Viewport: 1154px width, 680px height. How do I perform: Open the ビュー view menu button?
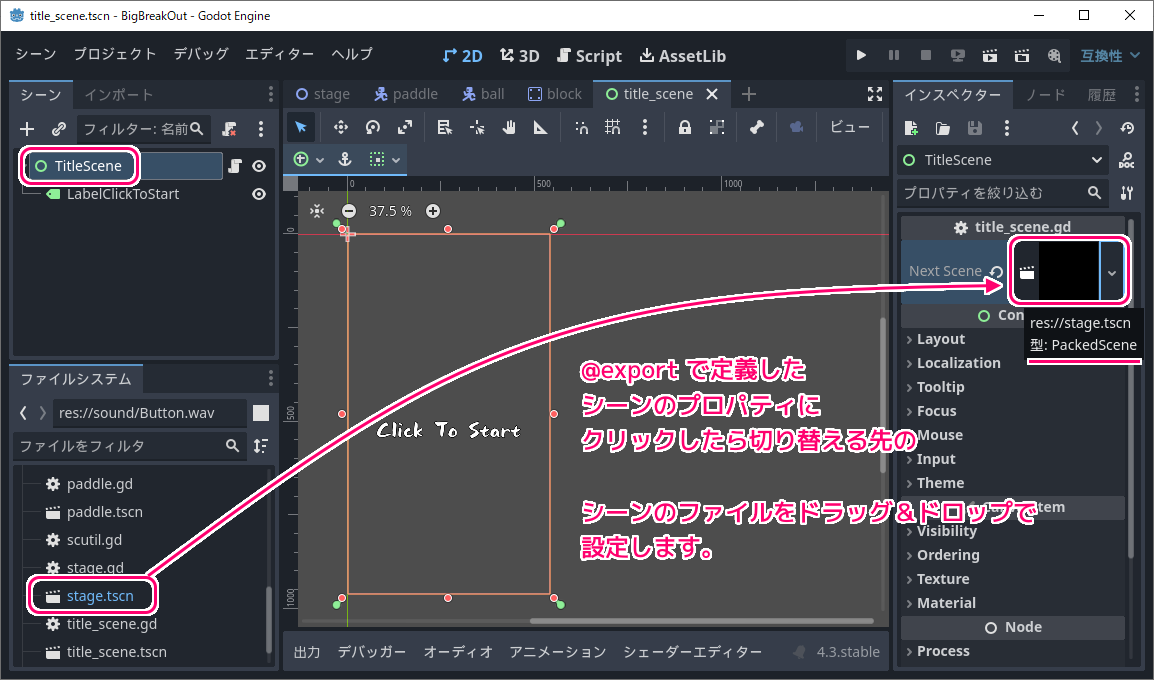point(850,127)
